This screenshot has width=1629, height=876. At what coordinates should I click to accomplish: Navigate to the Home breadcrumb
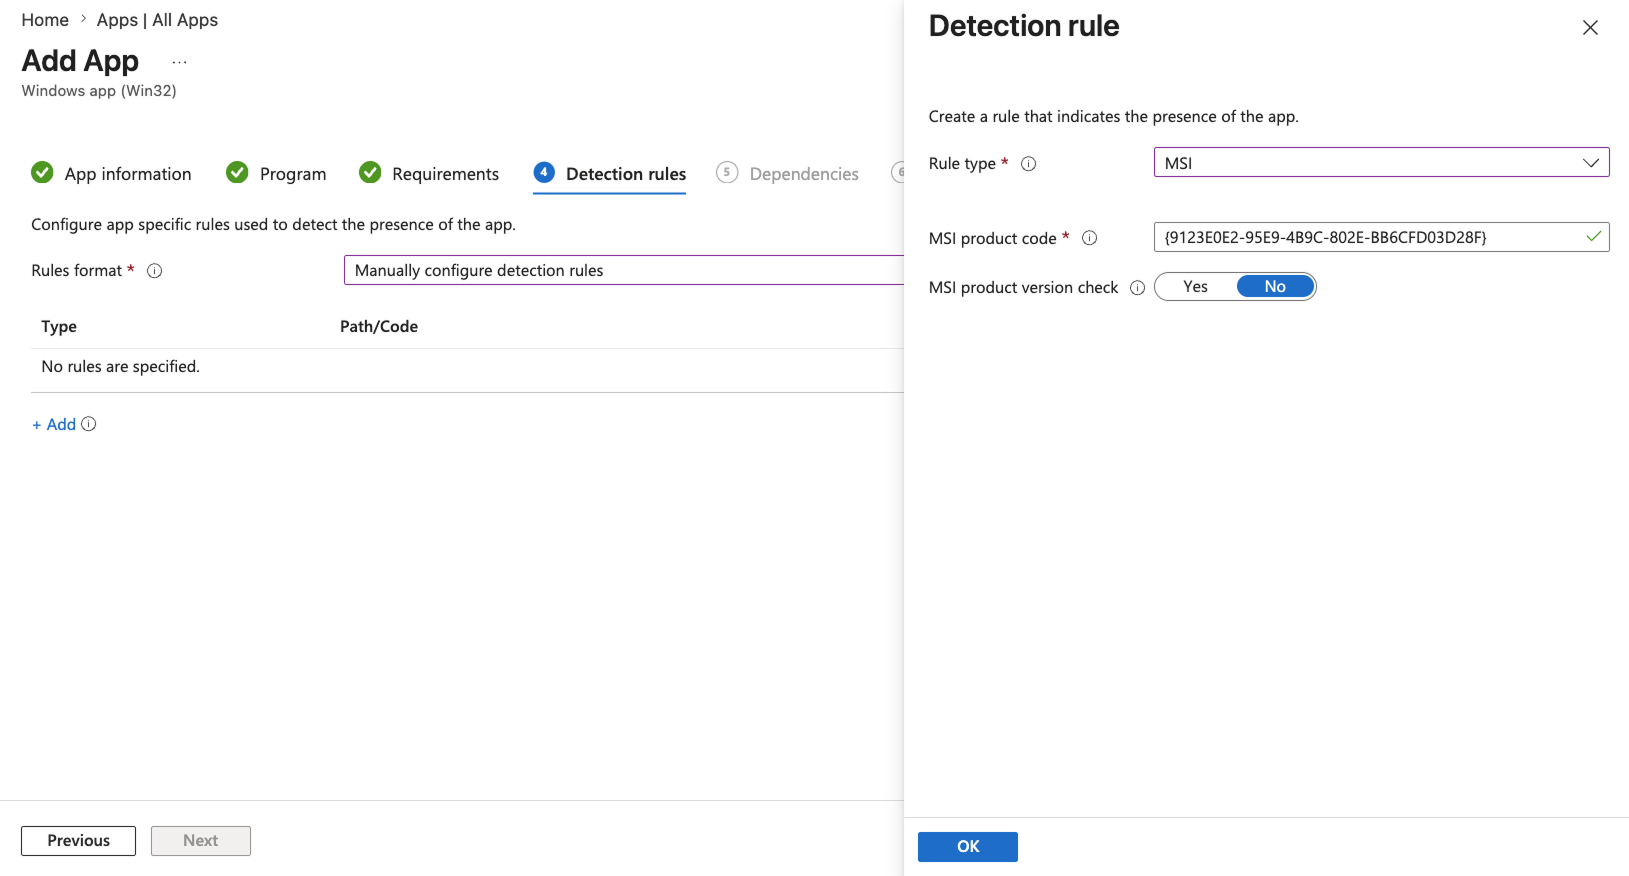pos(45,20)
